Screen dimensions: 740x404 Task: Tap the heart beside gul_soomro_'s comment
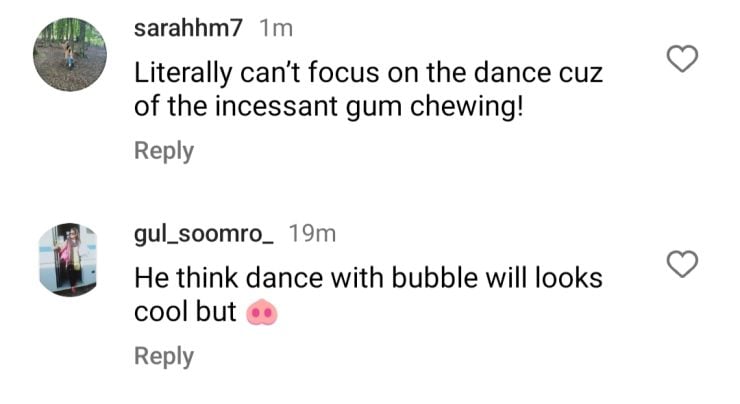tap(681, 264)
